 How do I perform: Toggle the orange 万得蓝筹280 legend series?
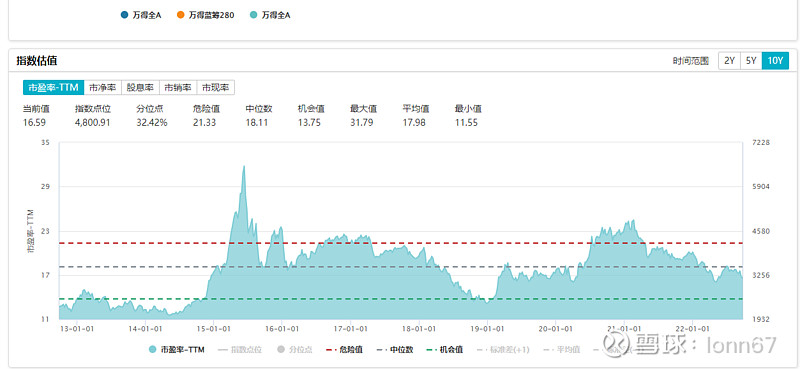(x=205, y=15)
